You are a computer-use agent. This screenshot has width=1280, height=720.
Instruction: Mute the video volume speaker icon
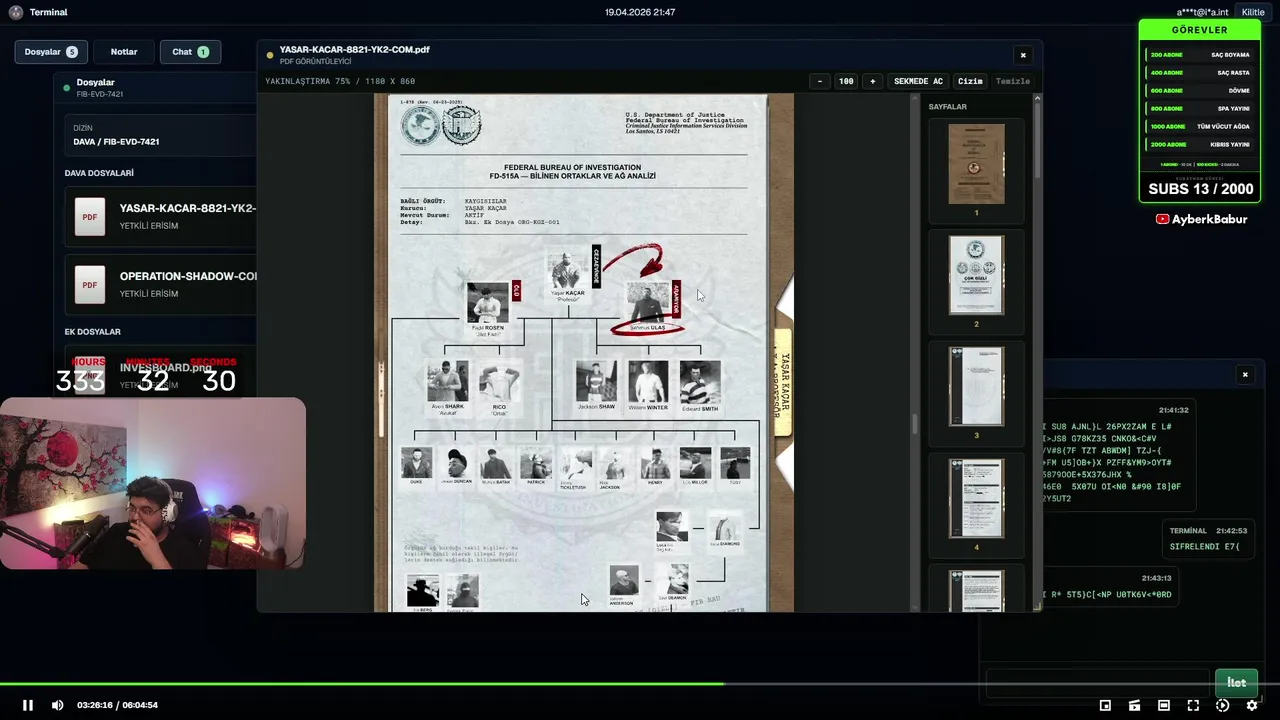(57, 705)
